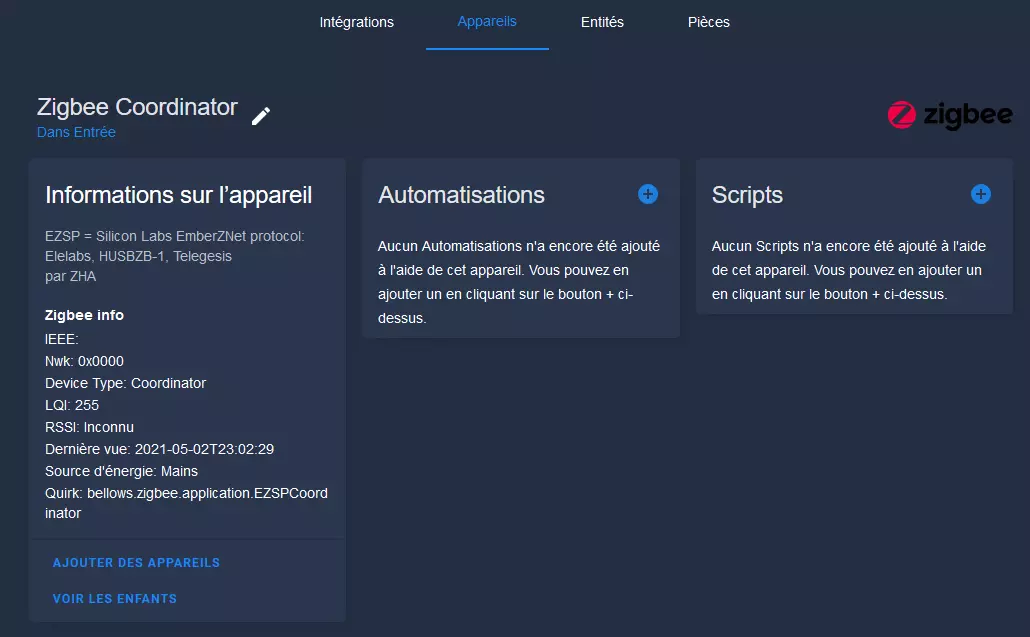Click the Informations sur l'appareil heading
This screenshot has width=1030, height=637.
179,195
